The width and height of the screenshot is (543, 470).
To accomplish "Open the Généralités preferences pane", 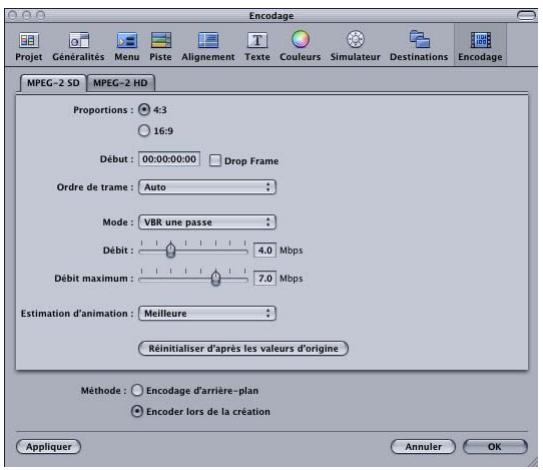I will pyautogui.click(x=78, y=46).
